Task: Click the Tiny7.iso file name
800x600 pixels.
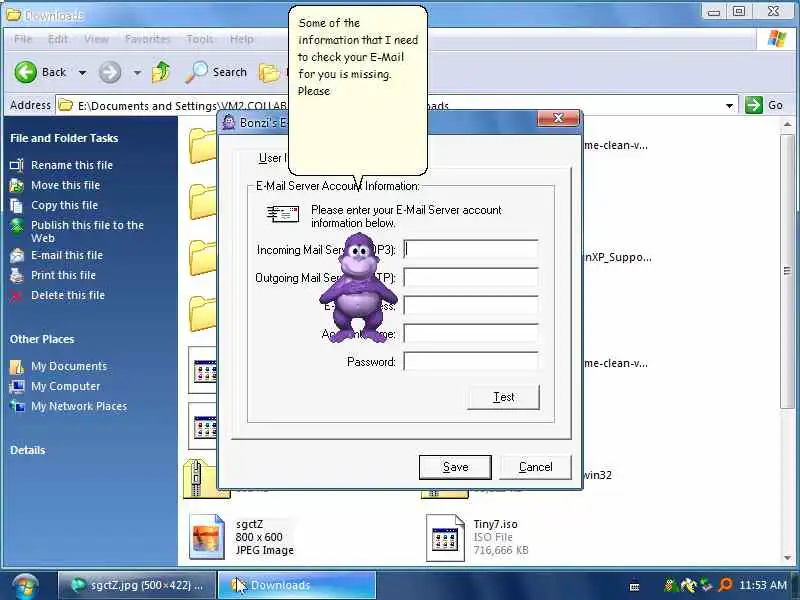Action: [495, 524]
